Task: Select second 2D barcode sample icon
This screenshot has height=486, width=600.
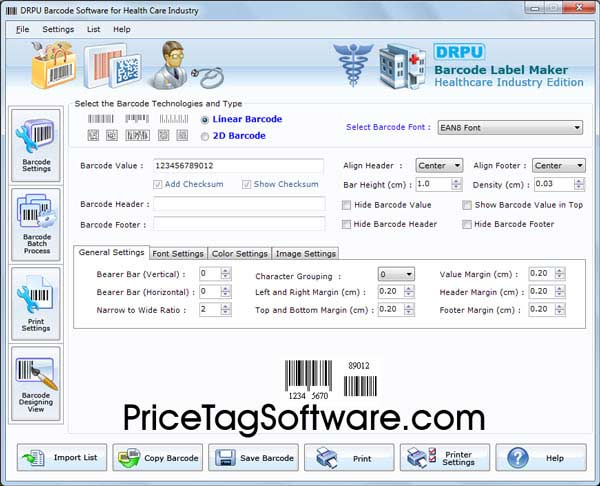Action: [112, 135]
